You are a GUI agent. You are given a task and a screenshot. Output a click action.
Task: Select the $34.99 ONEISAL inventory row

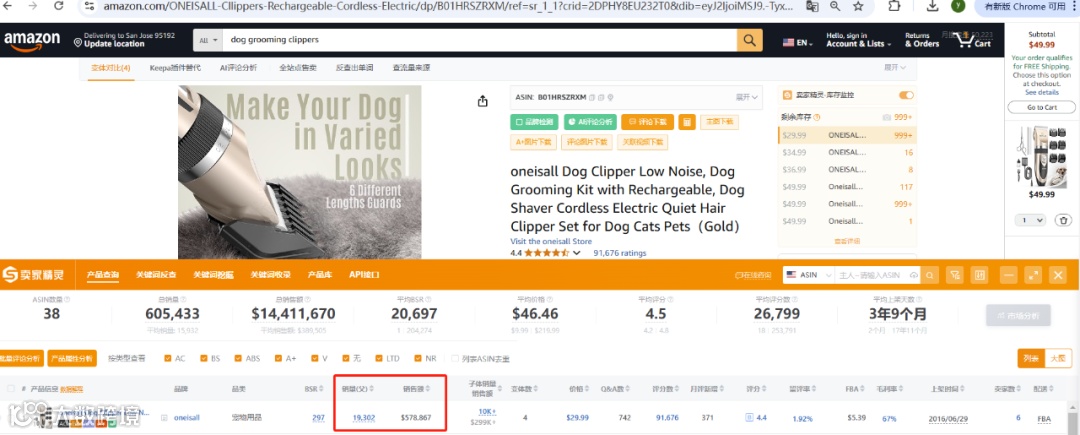[847, 152]
